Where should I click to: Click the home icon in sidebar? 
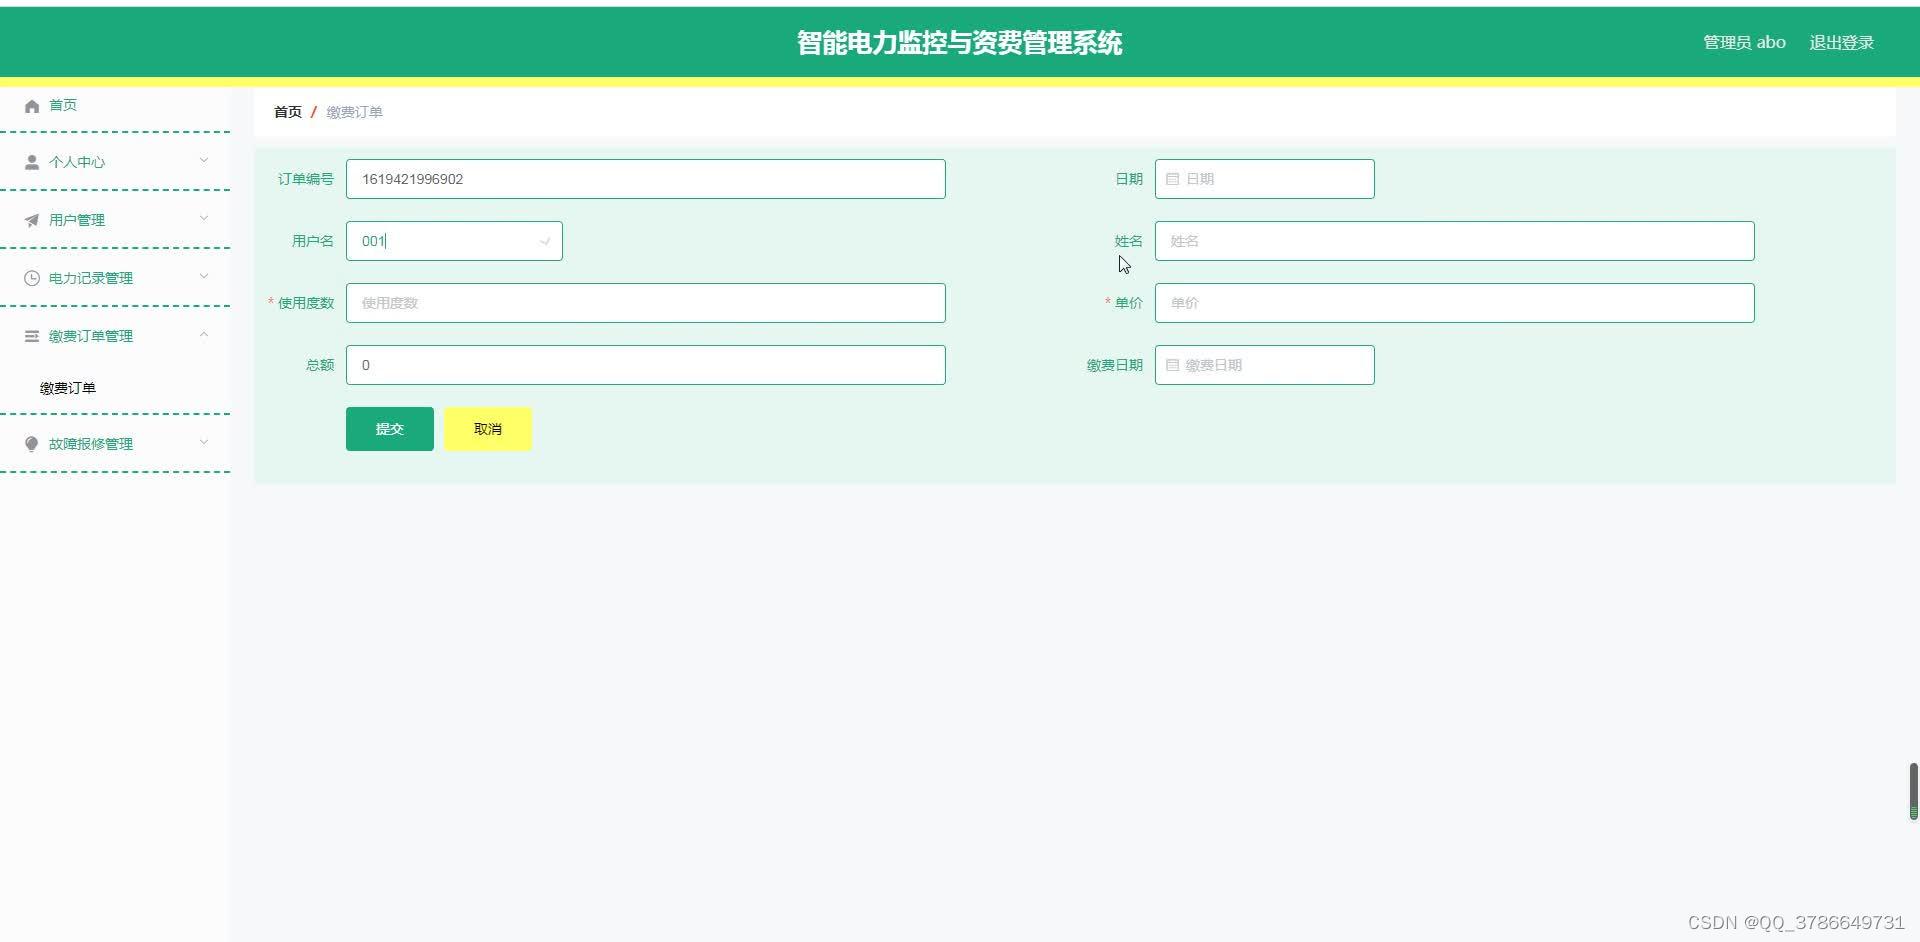tap(32, 106)
